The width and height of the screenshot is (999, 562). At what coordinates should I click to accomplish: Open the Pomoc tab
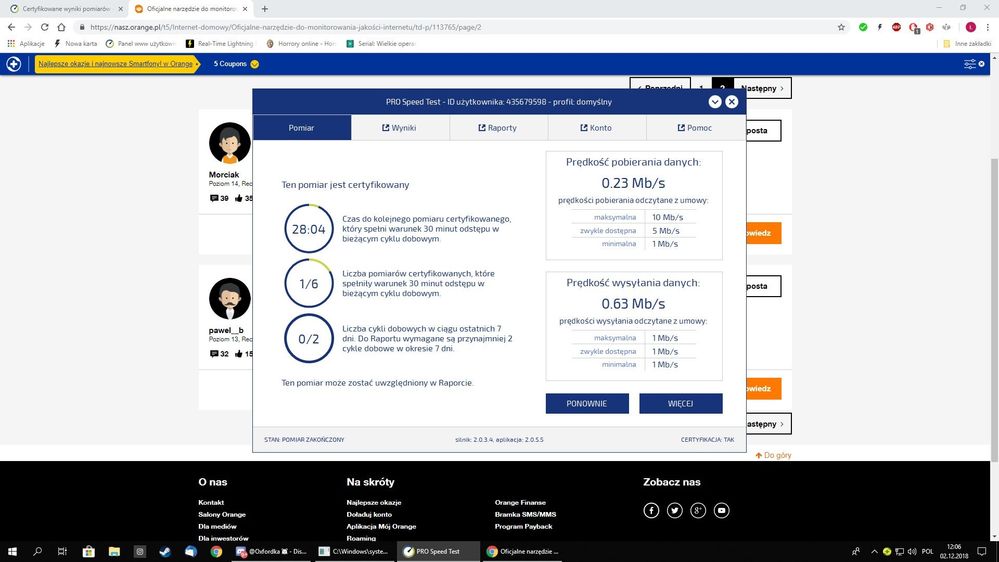click(694, 128)
